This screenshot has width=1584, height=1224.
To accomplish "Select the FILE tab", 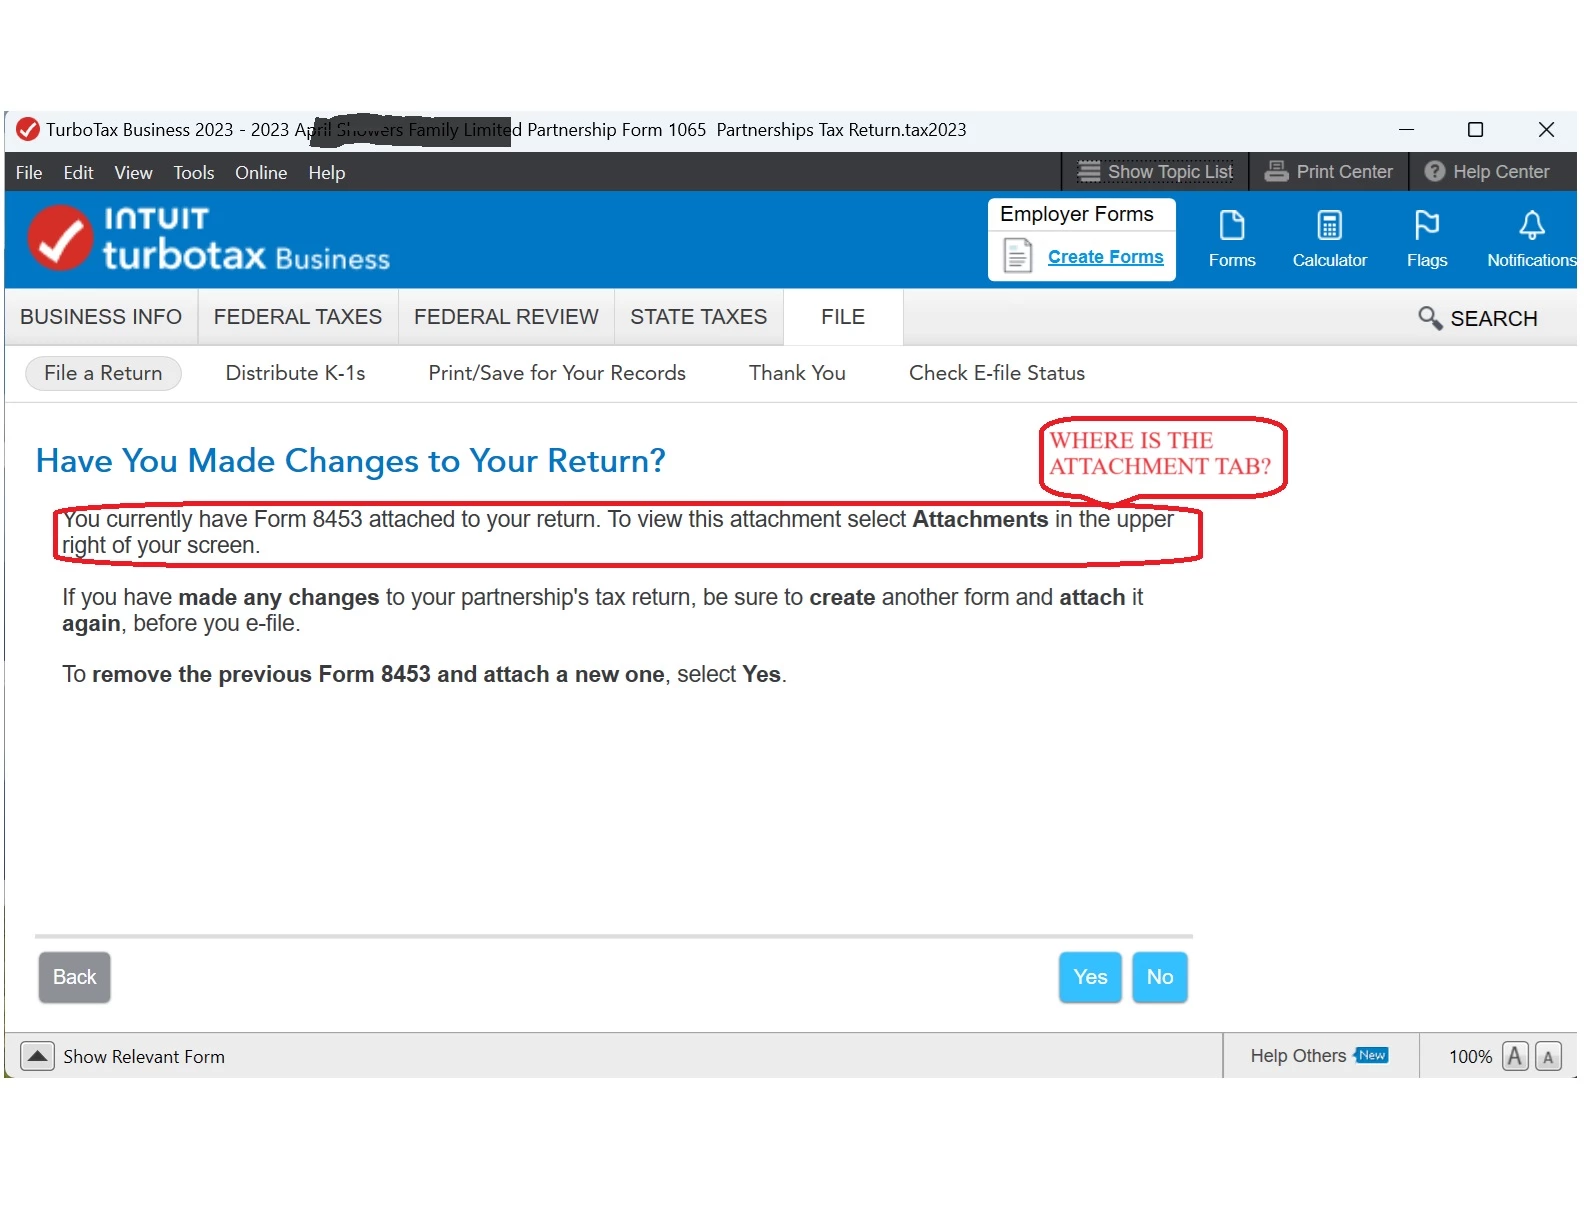I will [x=843, y=317].
